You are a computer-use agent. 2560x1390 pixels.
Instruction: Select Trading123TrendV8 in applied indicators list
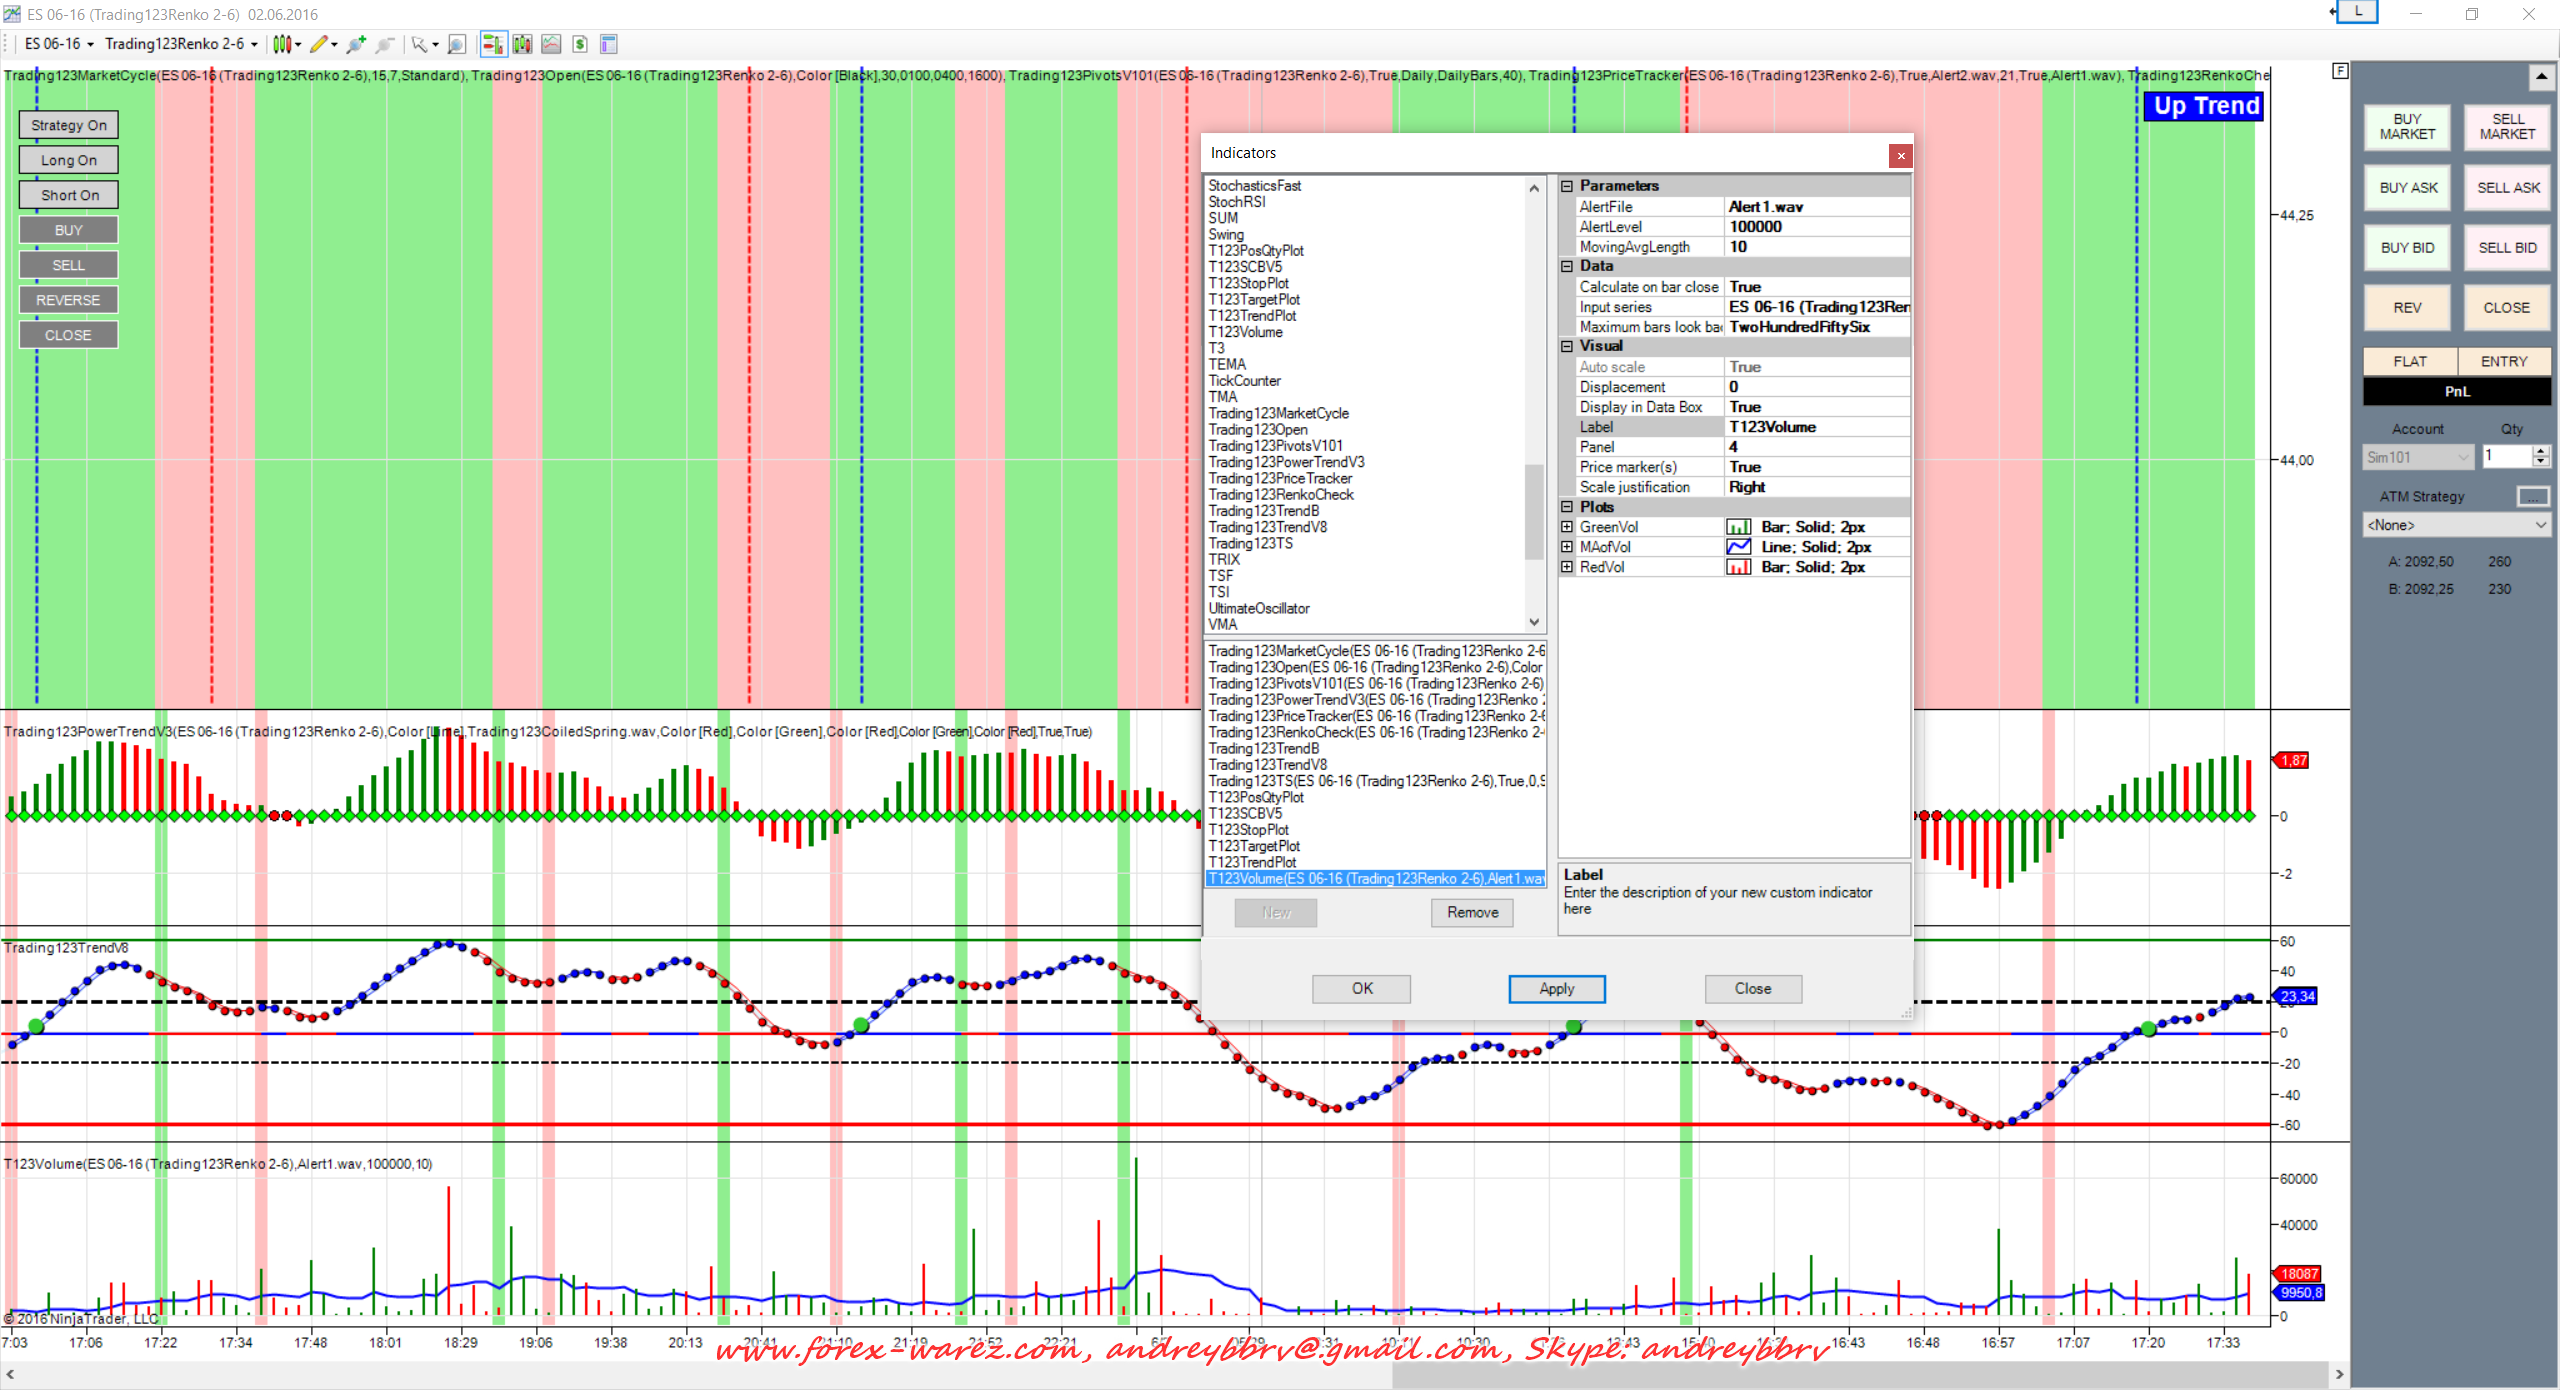pyautogui.click(x=1267, y=765)
